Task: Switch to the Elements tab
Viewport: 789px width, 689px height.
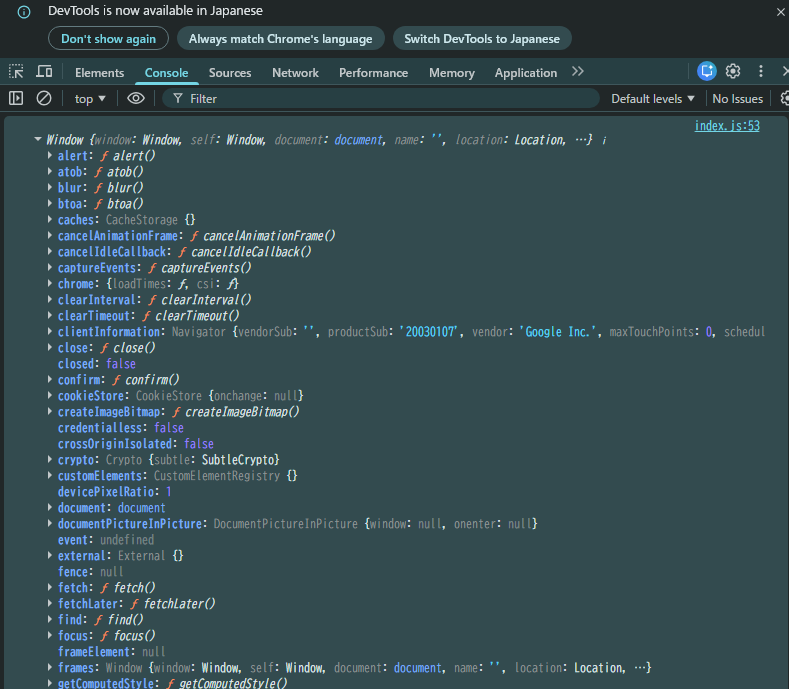Action: (x=100, y=73)
